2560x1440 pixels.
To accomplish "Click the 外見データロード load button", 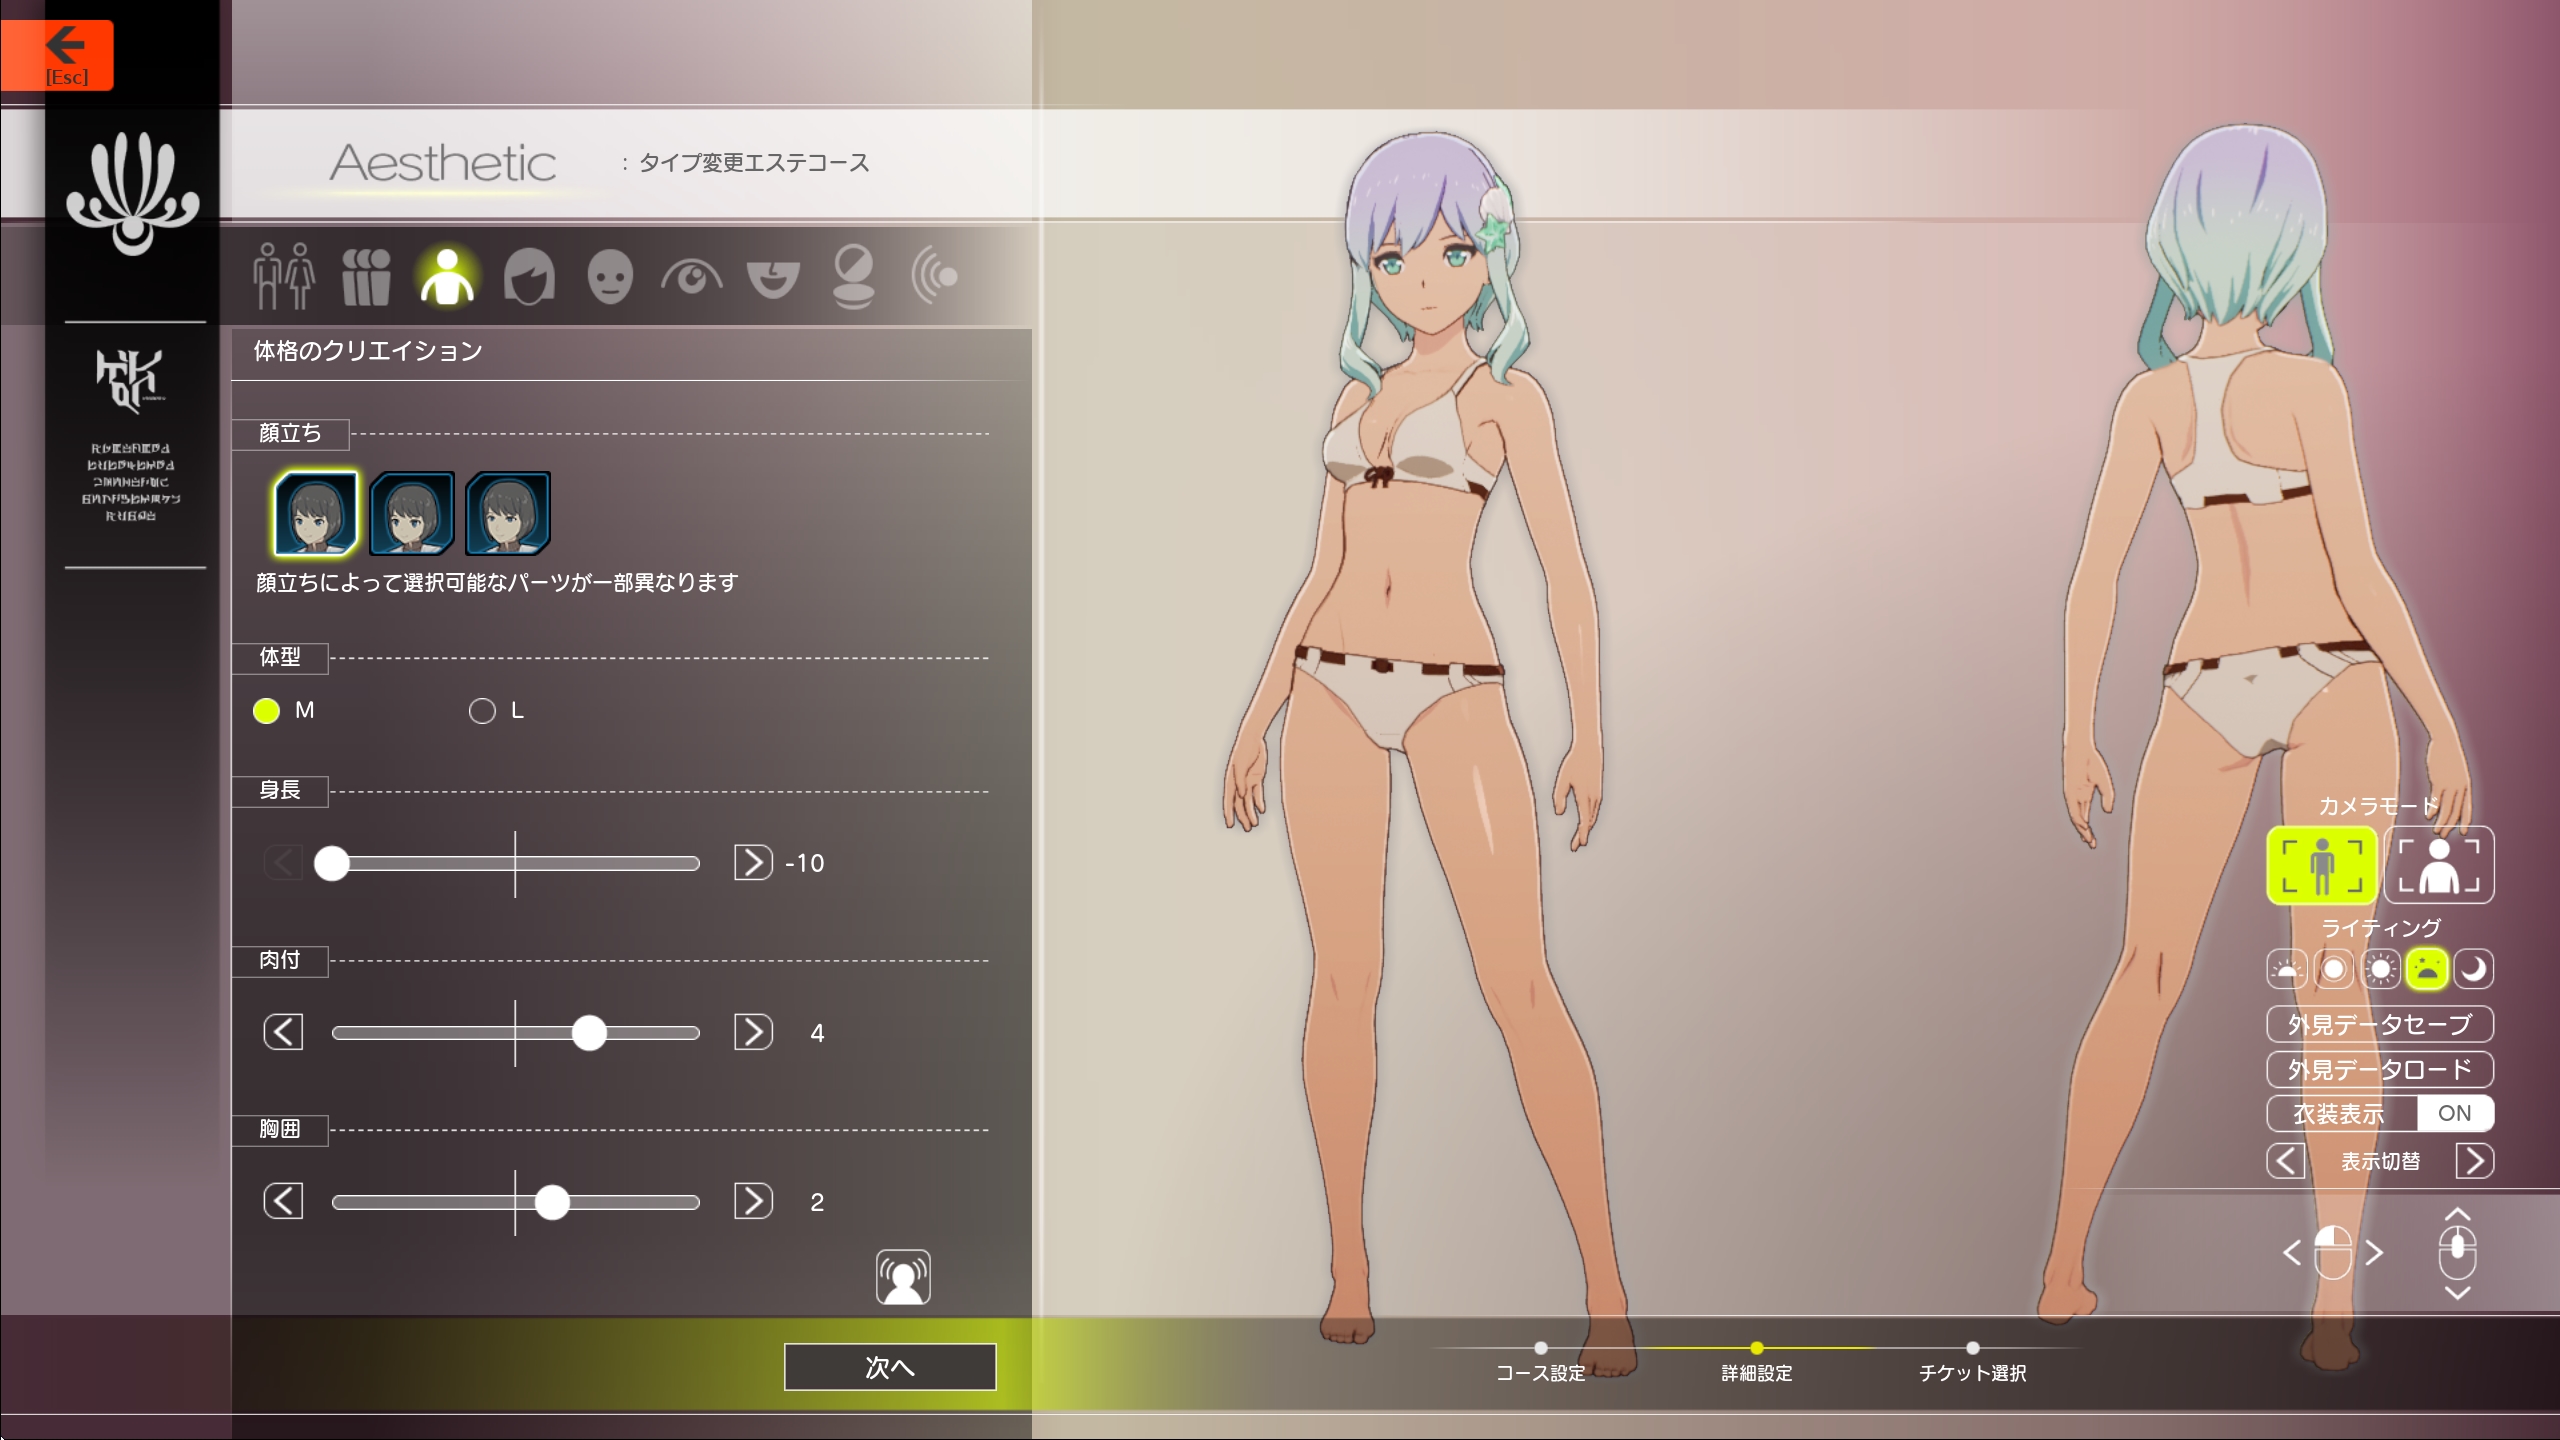I will [x=2379, y=1069].
